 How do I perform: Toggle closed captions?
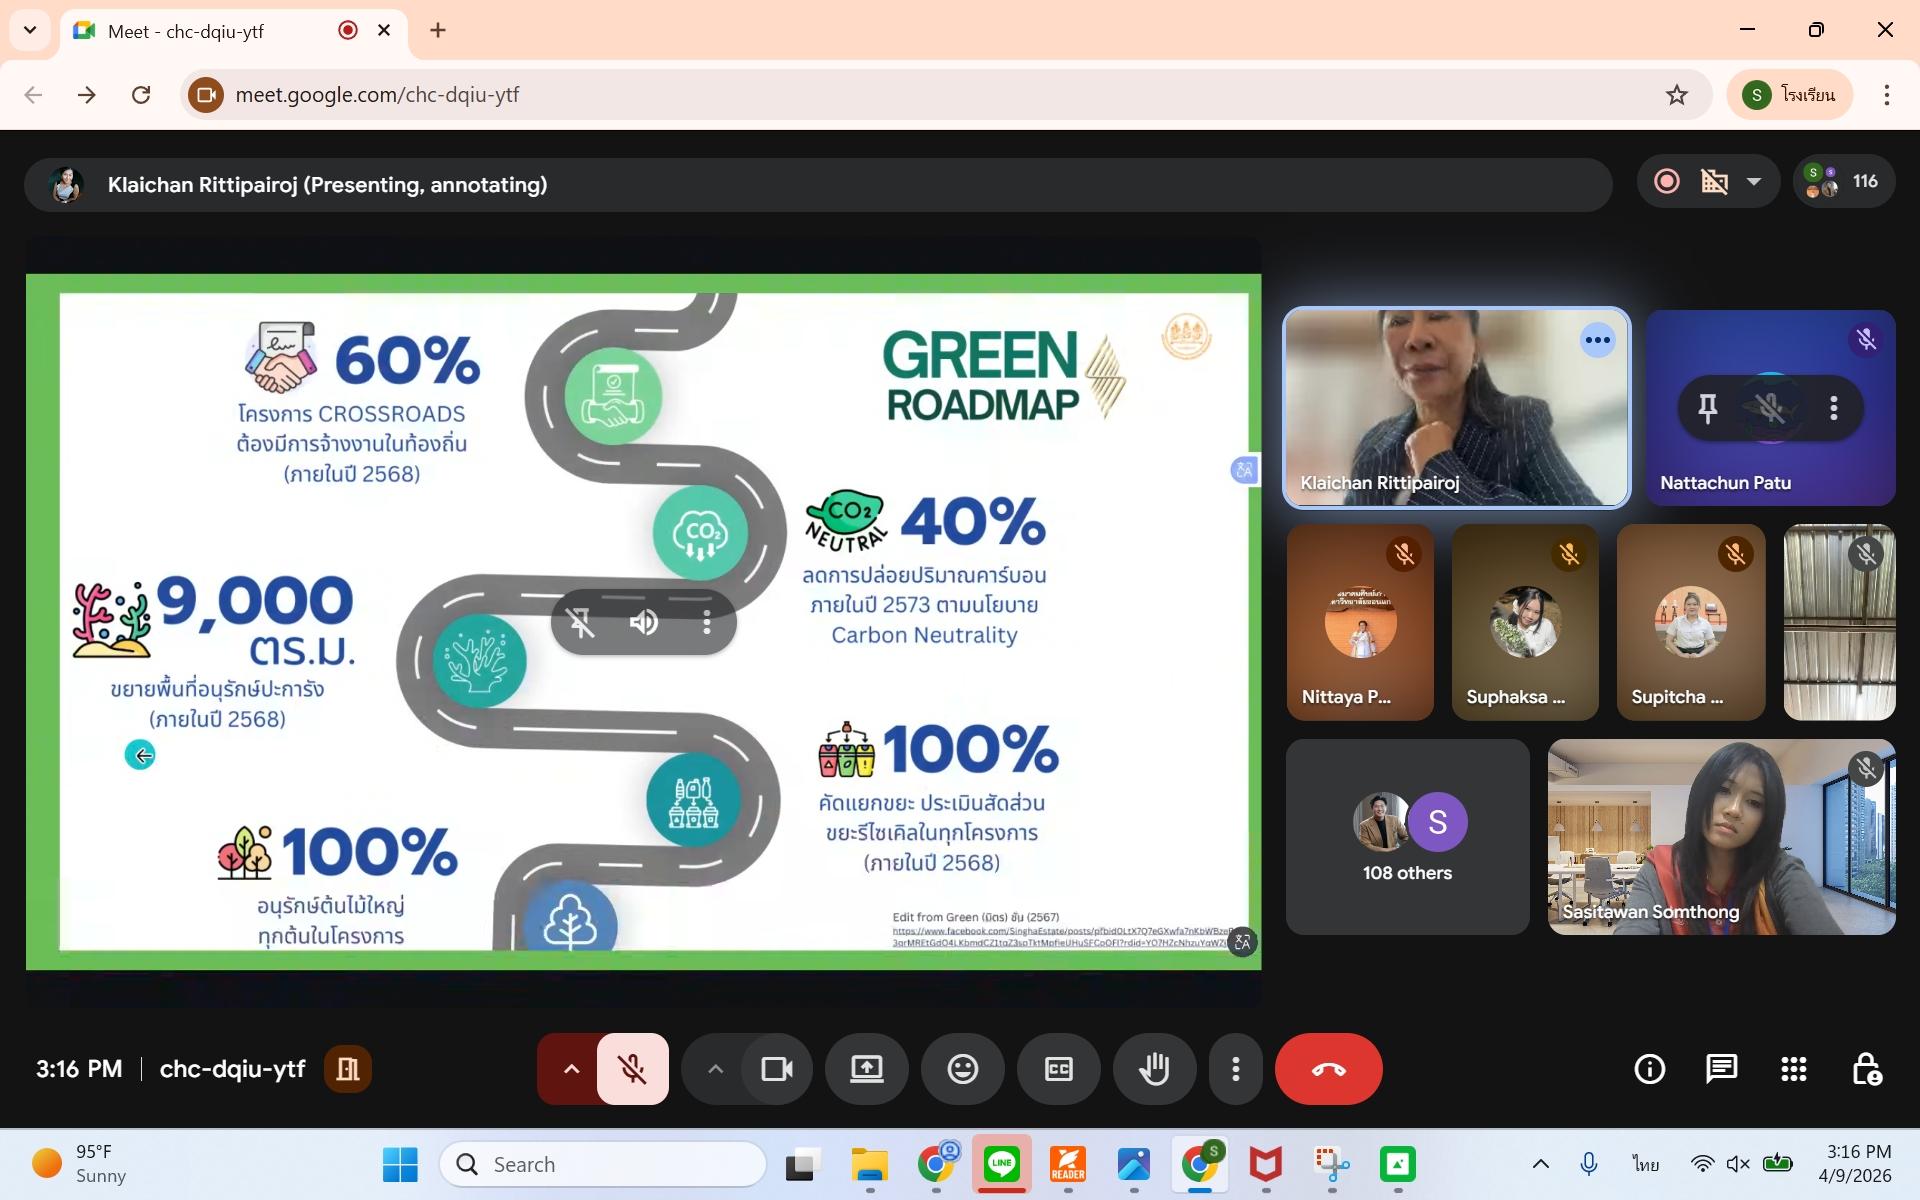click(1058, 1069)
